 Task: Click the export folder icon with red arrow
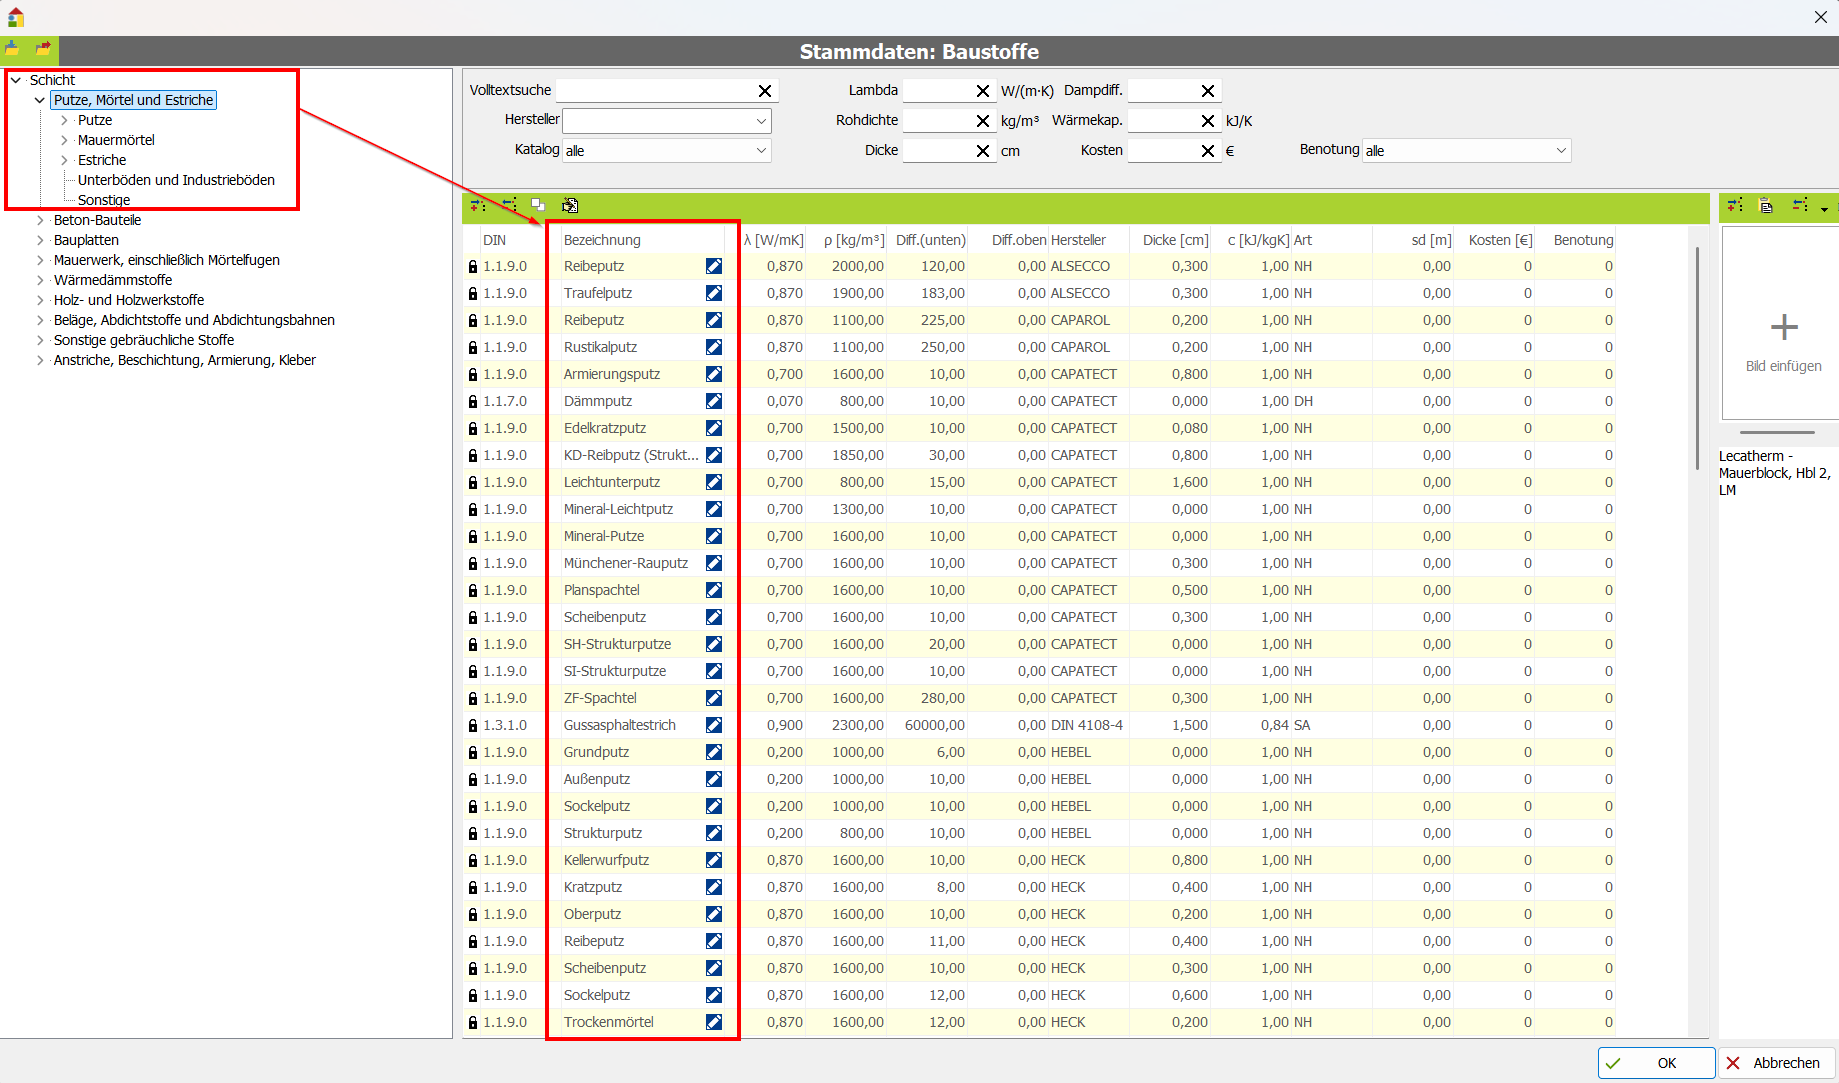coord(43,48)
